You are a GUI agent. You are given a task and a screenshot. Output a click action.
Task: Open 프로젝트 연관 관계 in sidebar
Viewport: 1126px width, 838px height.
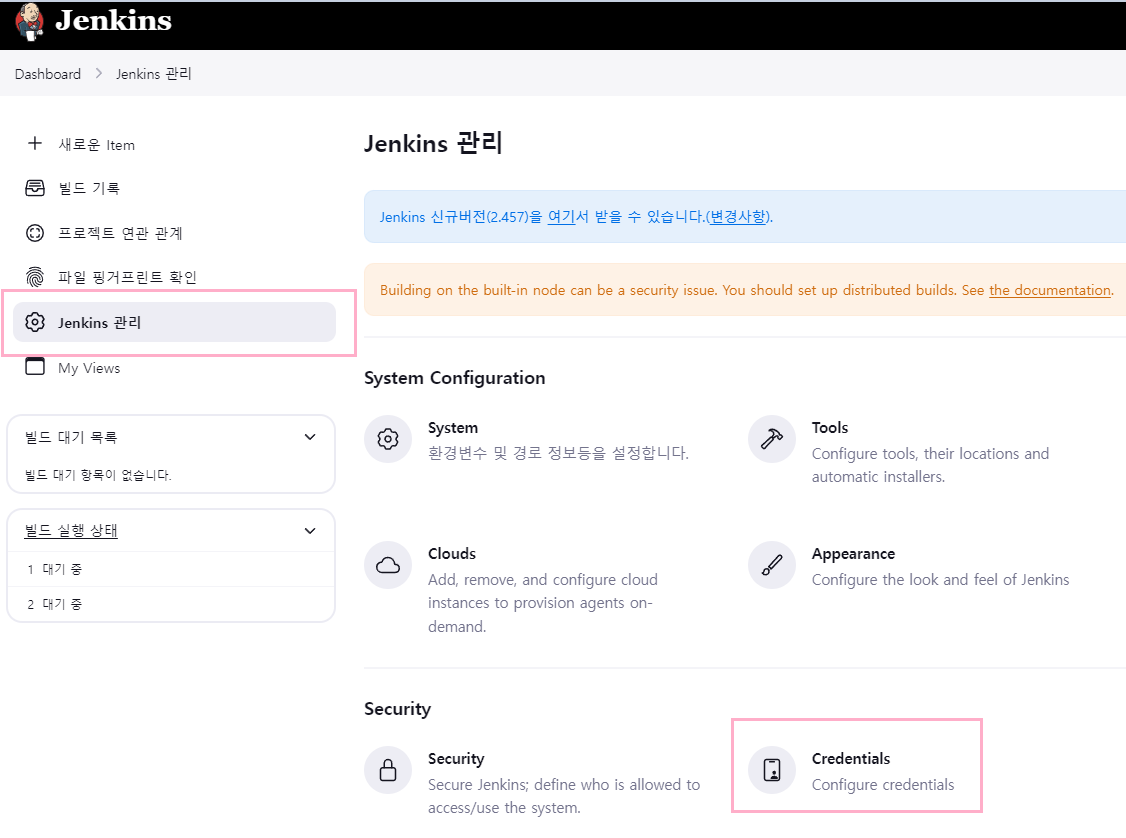(120, 233)
